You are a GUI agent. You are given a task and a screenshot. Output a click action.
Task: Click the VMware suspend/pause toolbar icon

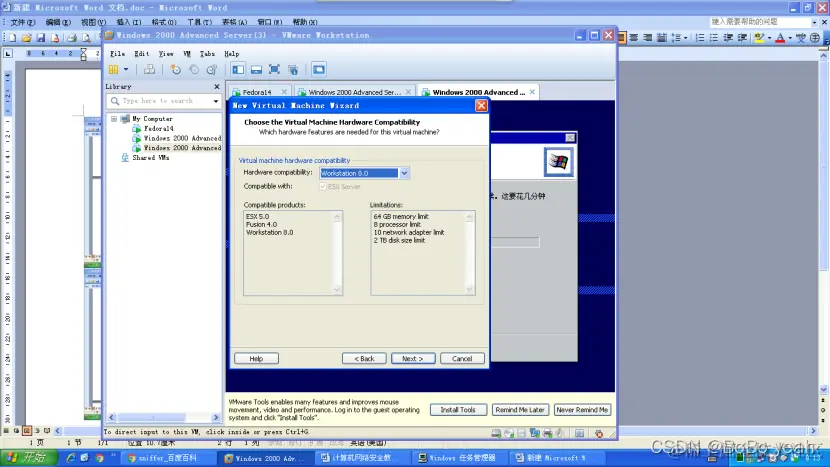pos(113,69)
